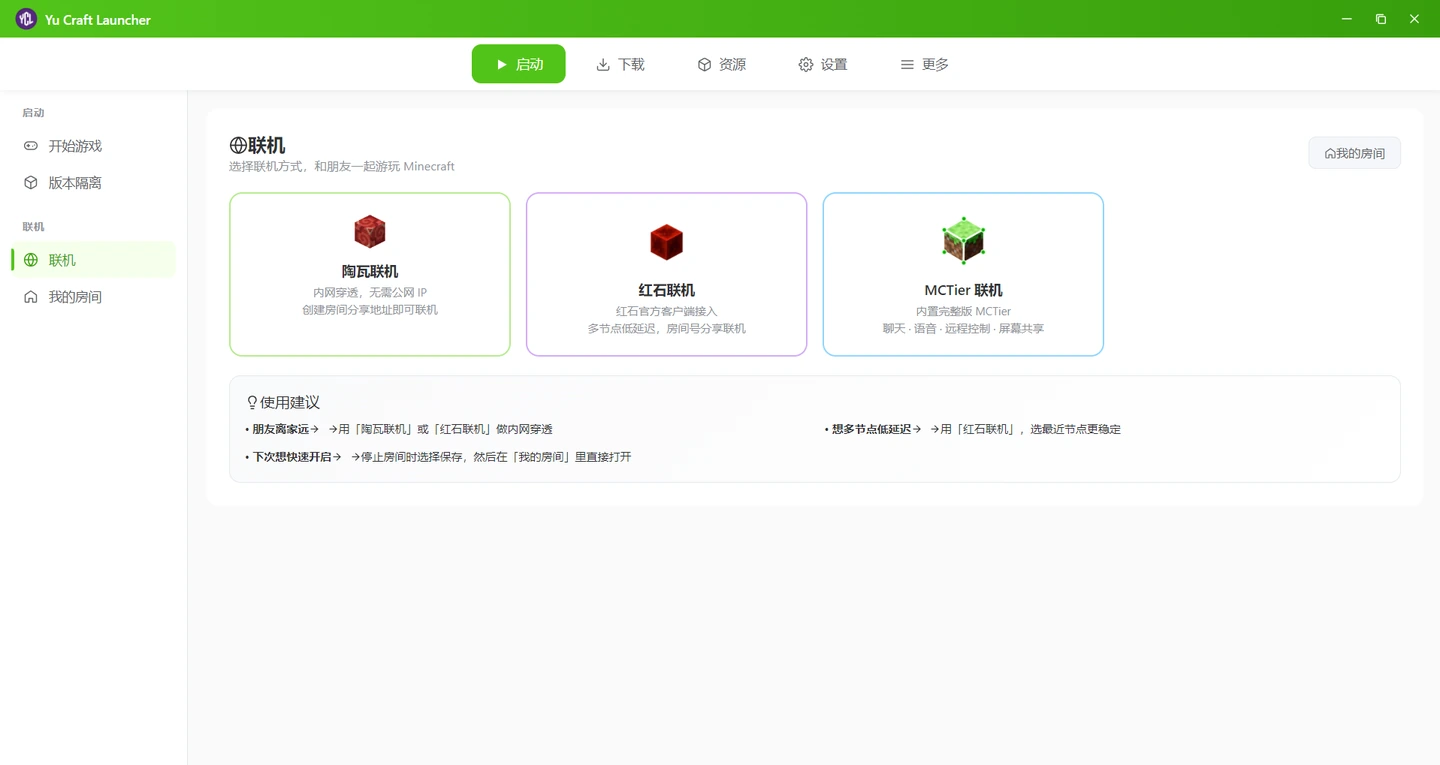Image resolution: width=1440 pixels, height=765 pixels.
Task: Open the 资源 tab
Action: click(721, 64)
